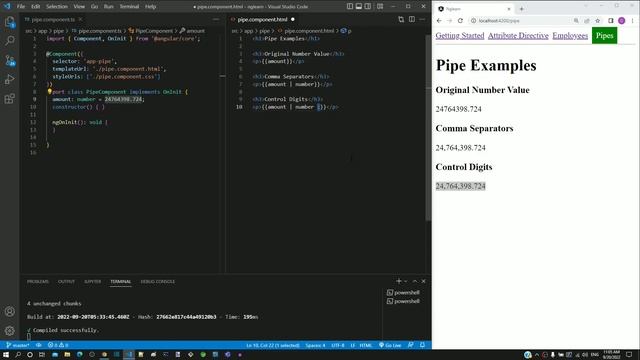Click the feedback icon in status bar

click(x=411, y=345)
